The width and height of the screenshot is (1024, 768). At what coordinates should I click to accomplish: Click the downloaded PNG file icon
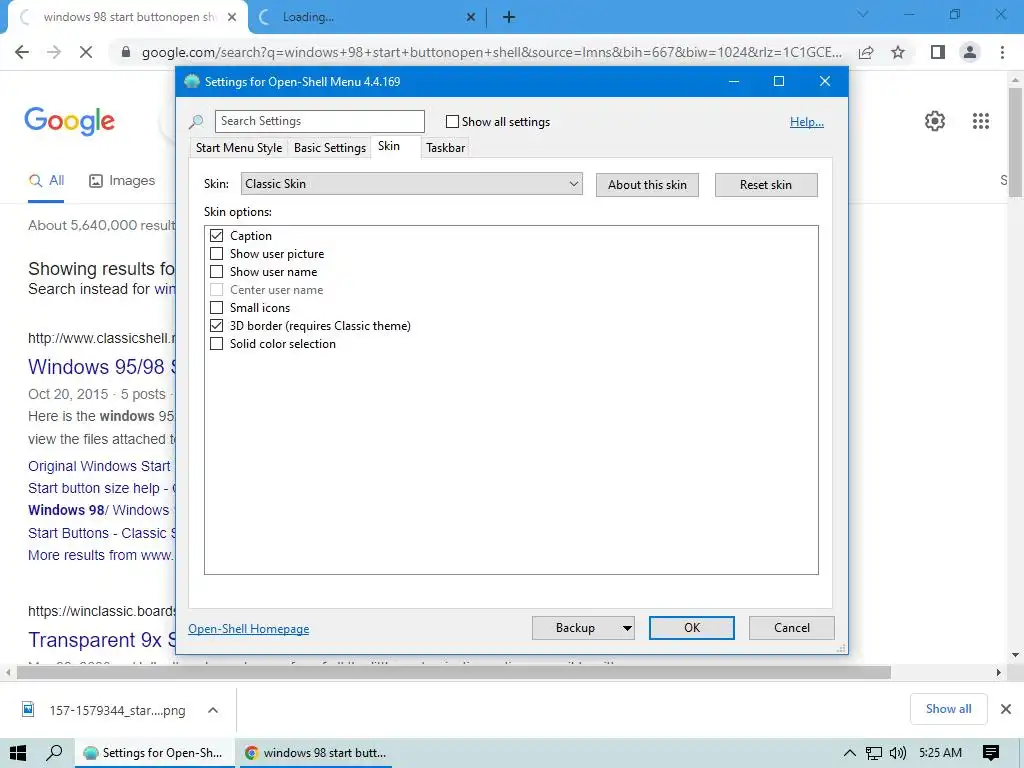pos(28,709)
